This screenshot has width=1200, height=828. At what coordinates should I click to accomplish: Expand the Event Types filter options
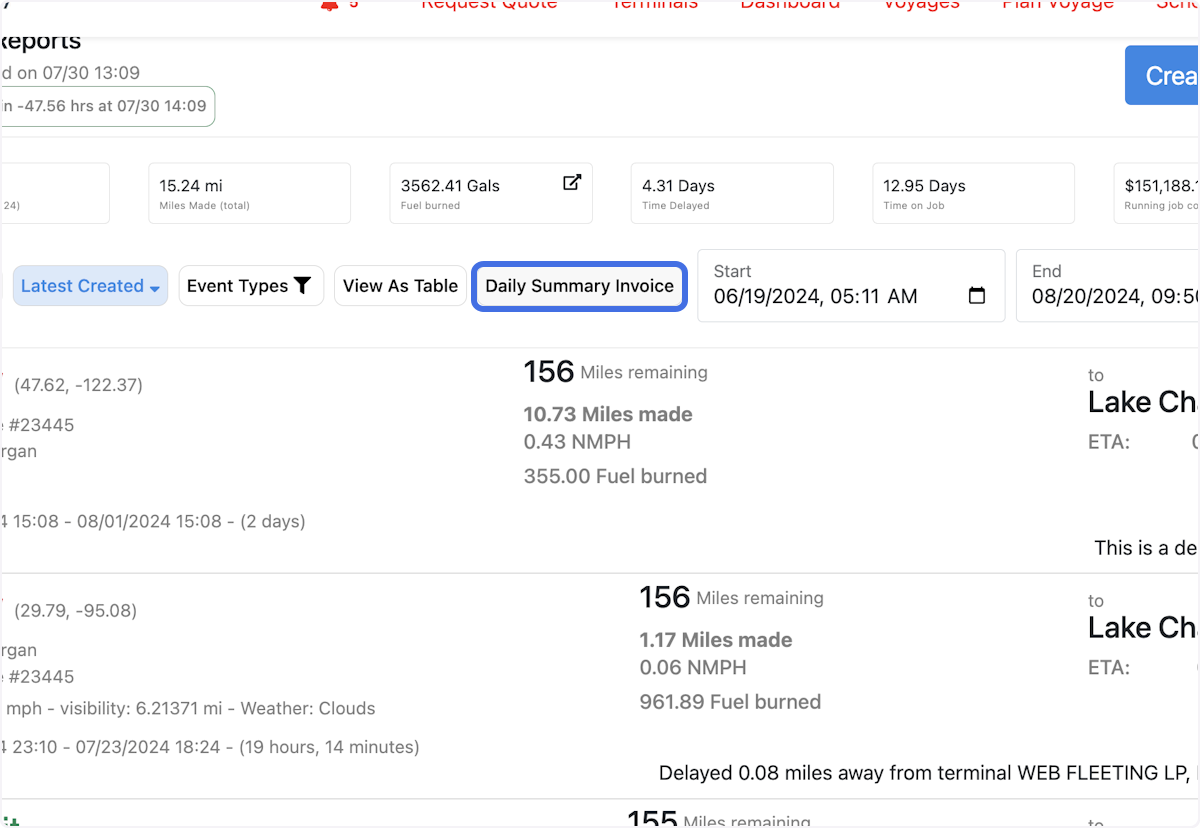(250, 285)
